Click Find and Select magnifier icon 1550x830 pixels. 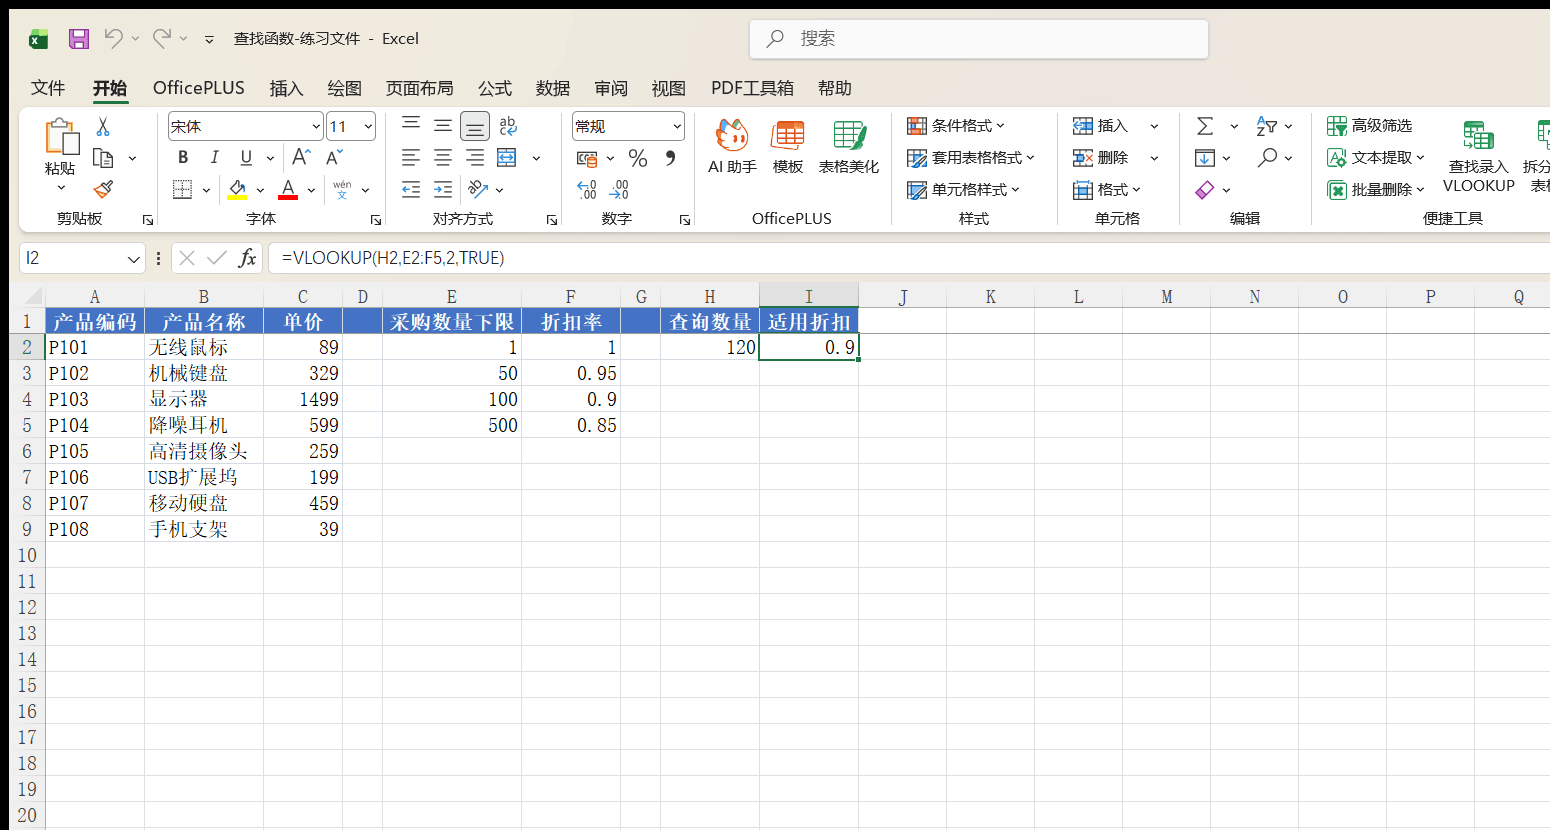point(1268,158)
